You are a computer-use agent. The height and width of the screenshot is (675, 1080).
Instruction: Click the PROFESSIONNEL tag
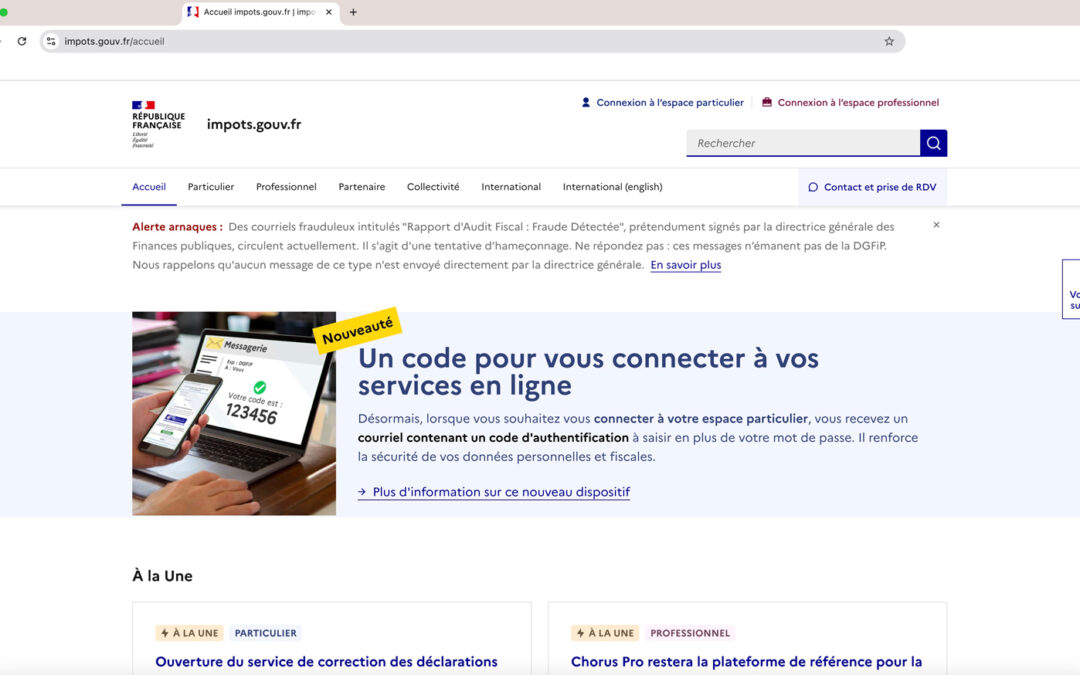point(690,633)
